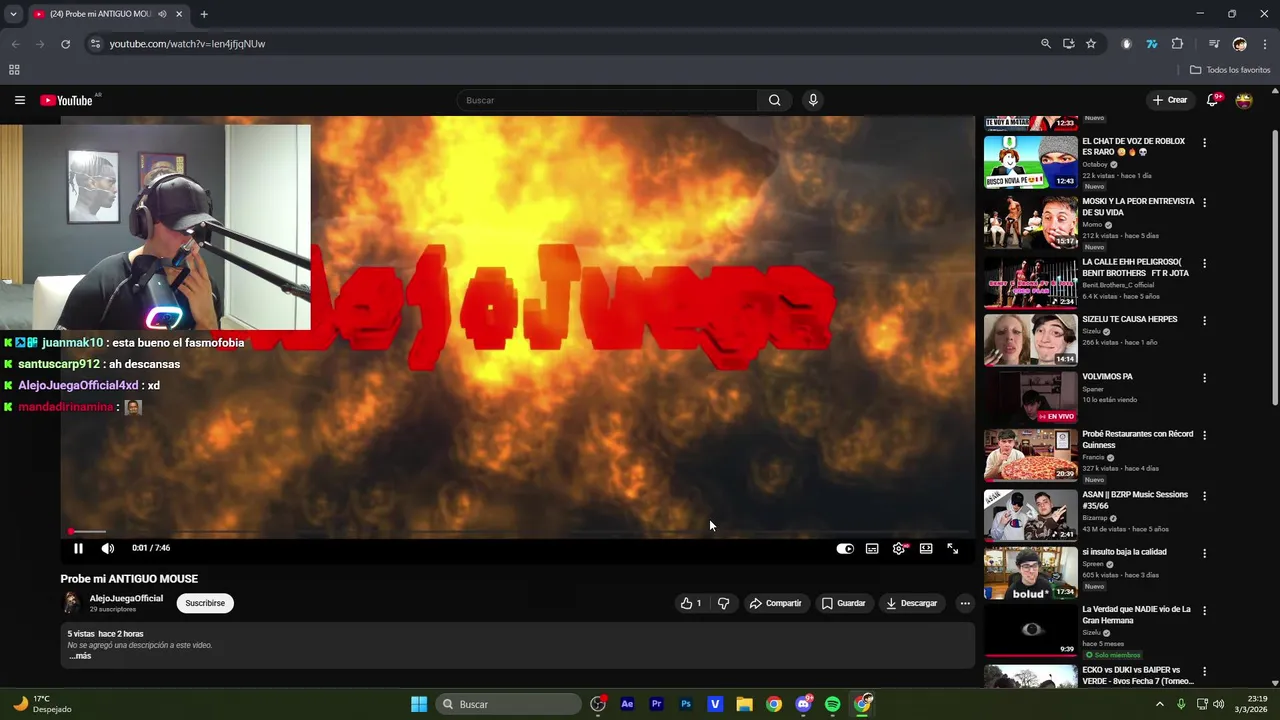Exit full screen mode in the player
Image resolution: width=1280 pixels, height=720 pixels.
[x=953, y=548]
